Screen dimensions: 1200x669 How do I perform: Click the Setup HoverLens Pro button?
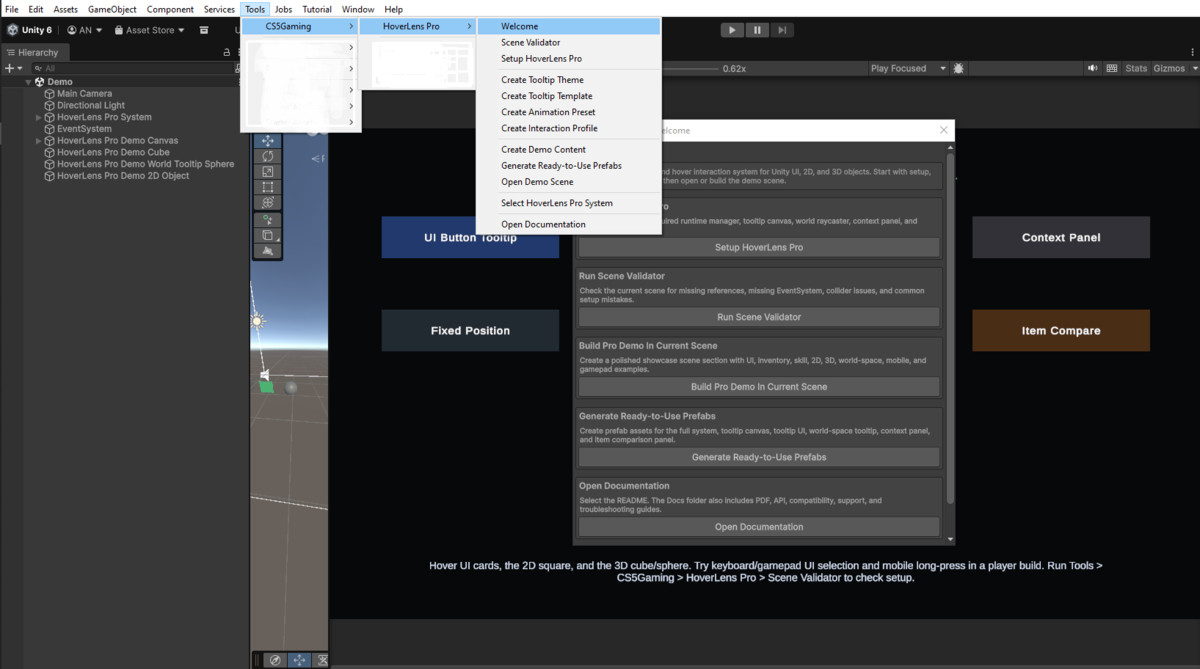click(x=759, y=247)
